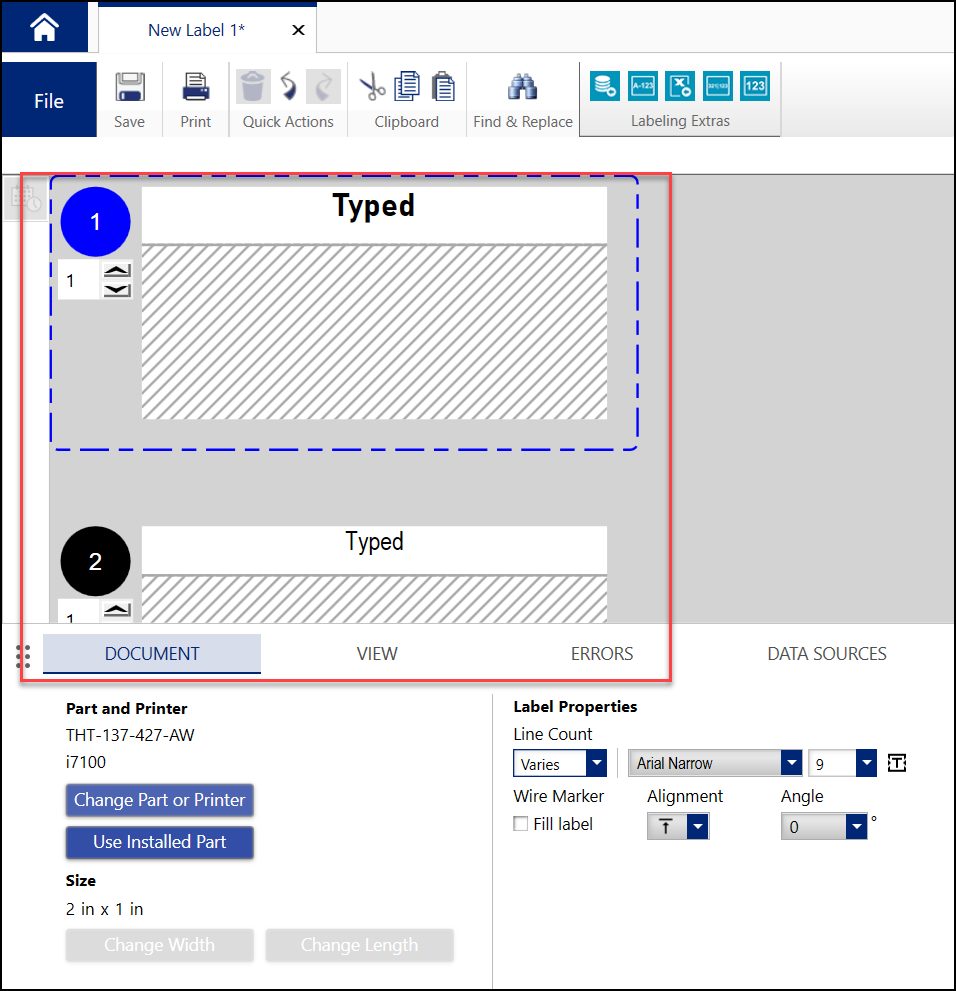The image size is (956, 991).
Task: Click the Change Part or Printer button
Action: (x=160, y=800)
